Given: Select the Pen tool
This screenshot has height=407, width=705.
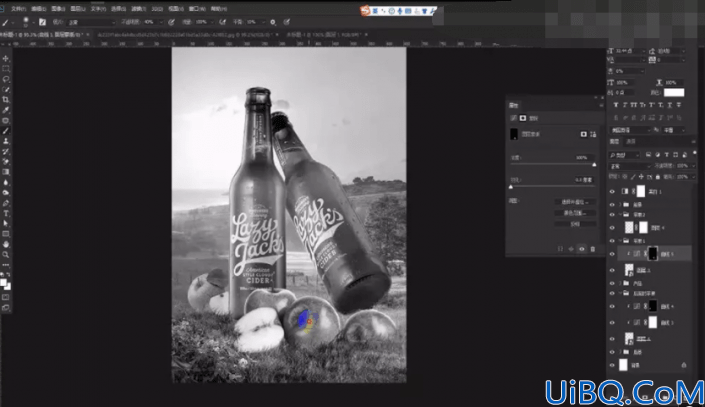Looking at the screenshot, I should point(6,203).
